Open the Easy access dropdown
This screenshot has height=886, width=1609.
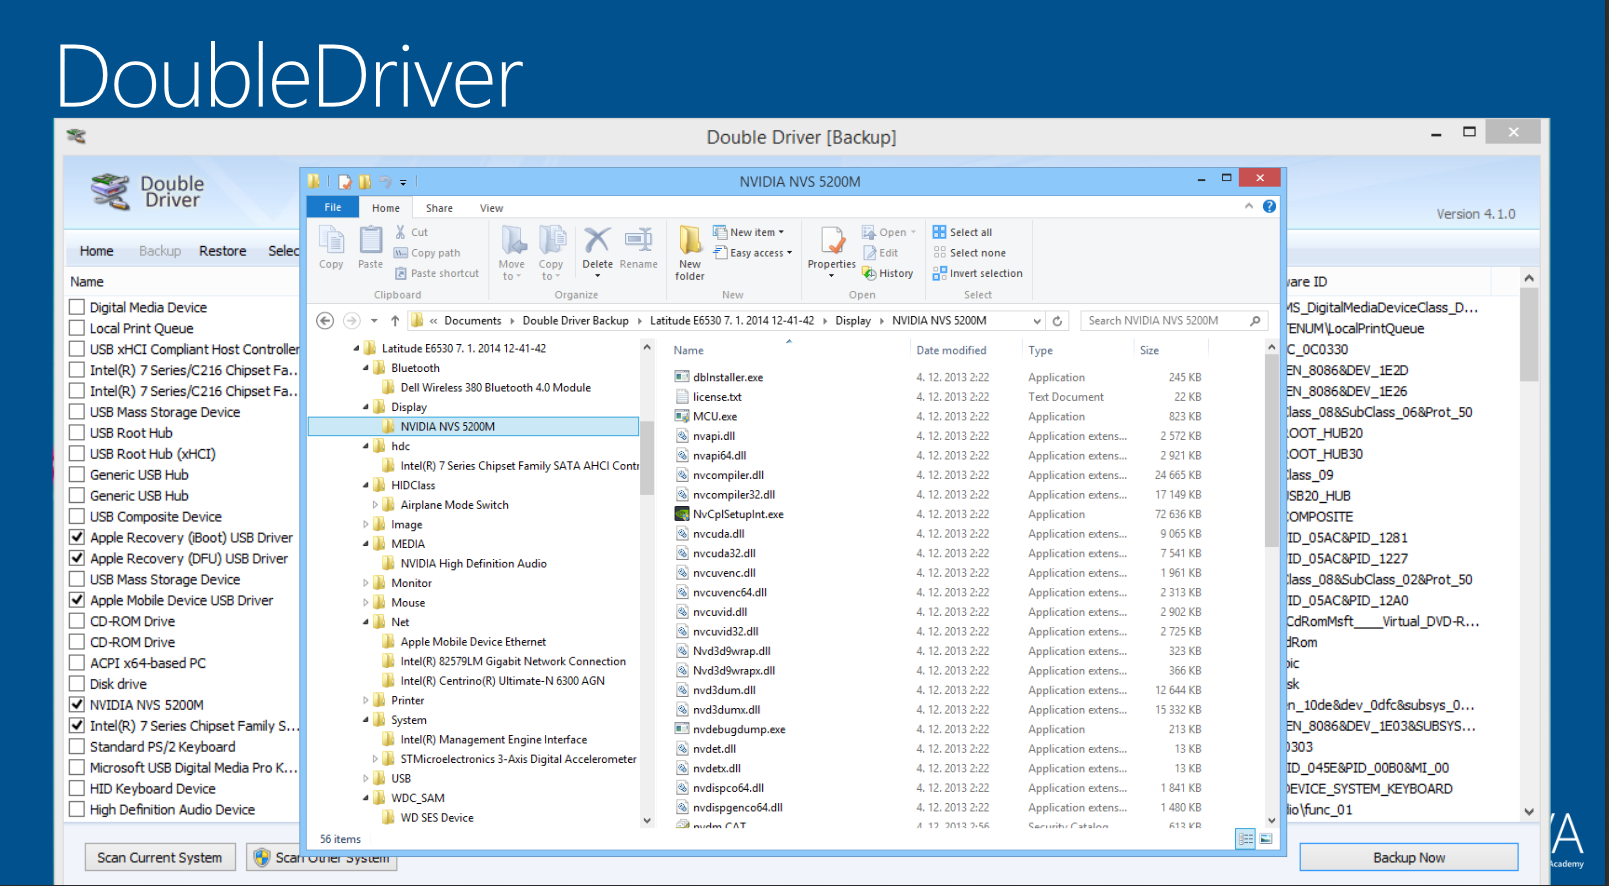752,253
